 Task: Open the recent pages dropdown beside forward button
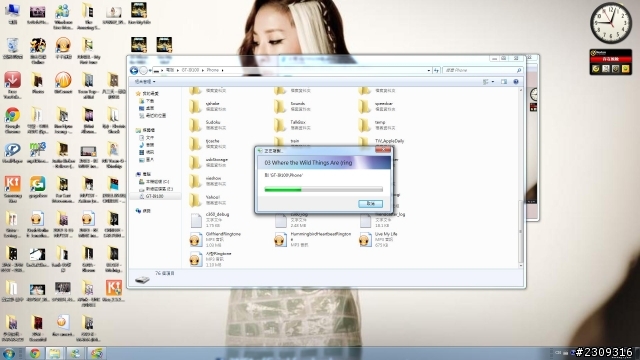(150, 71)
